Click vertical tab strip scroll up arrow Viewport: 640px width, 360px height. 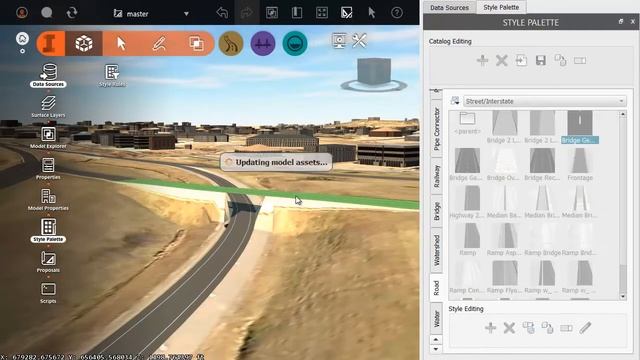coord(436,340)
